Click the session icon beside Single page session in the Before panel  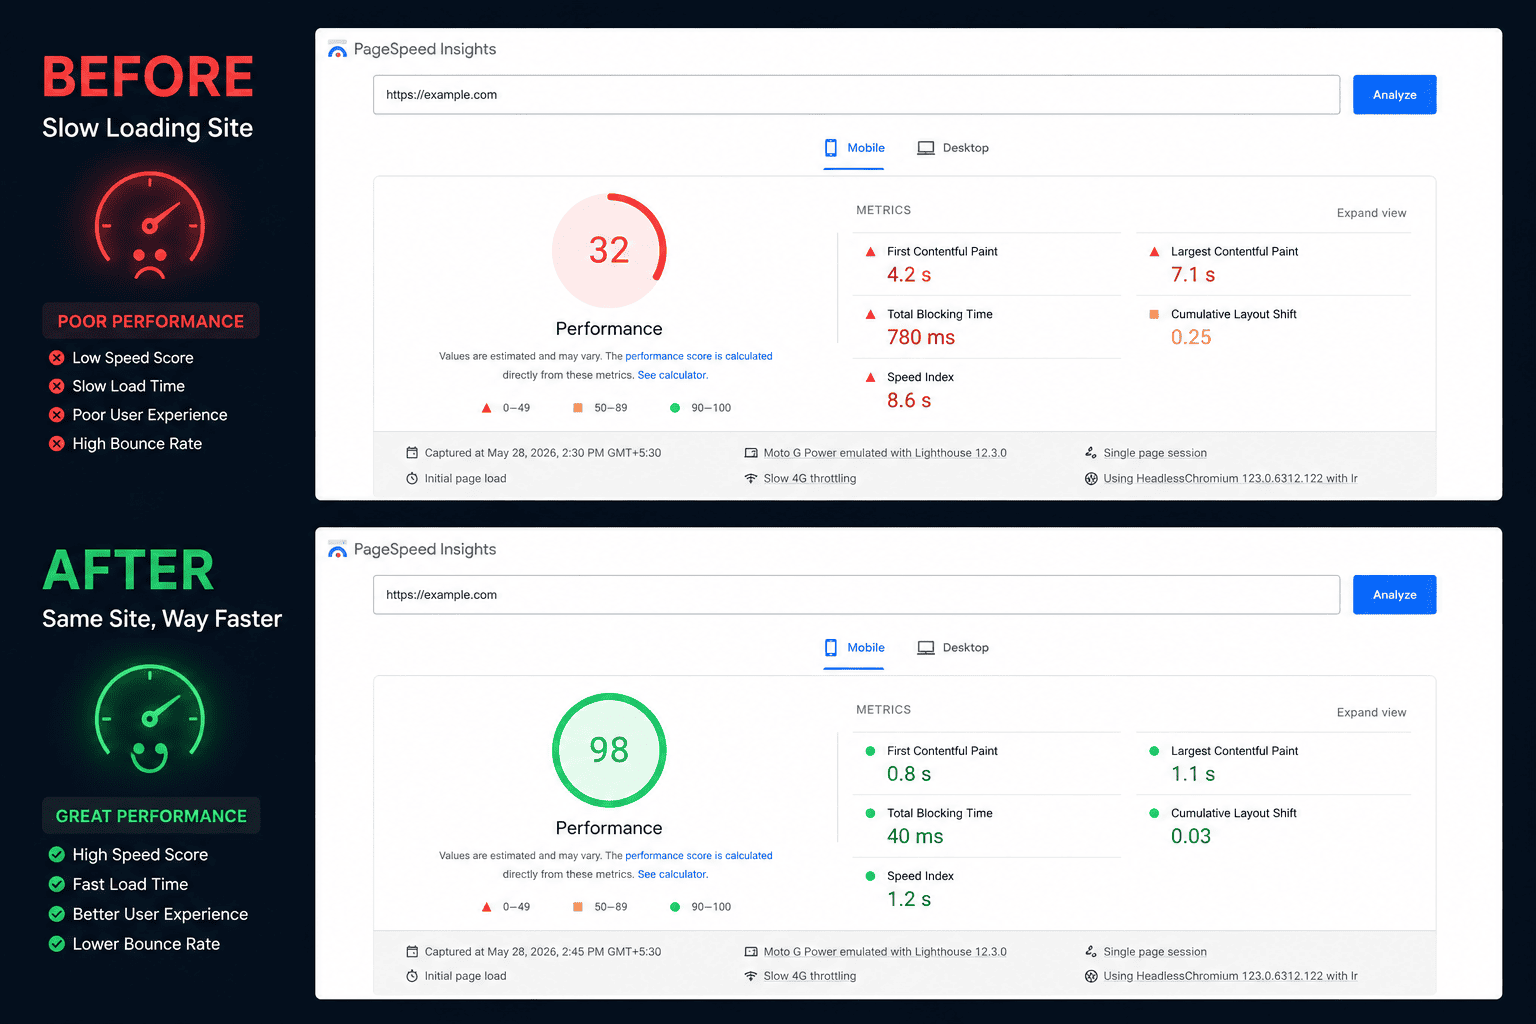click(x=1091, y=453)
